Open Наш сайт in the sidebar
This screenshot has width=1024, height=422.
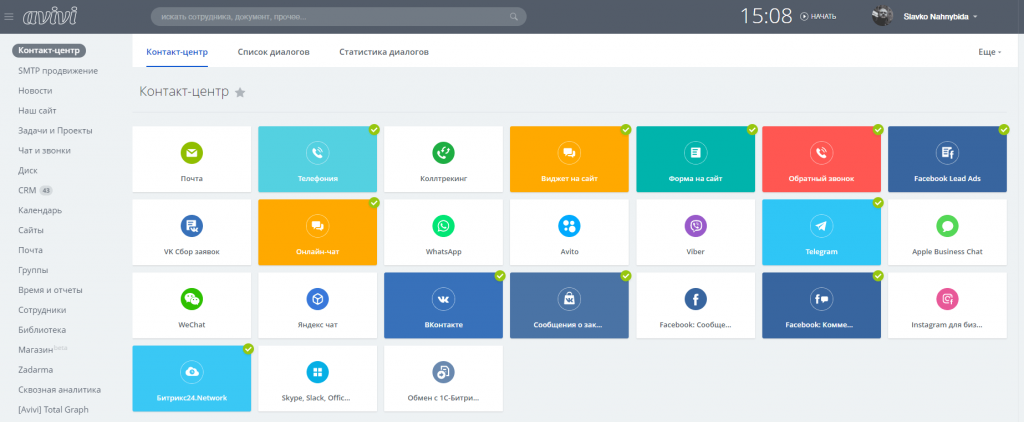pos(37,110)
